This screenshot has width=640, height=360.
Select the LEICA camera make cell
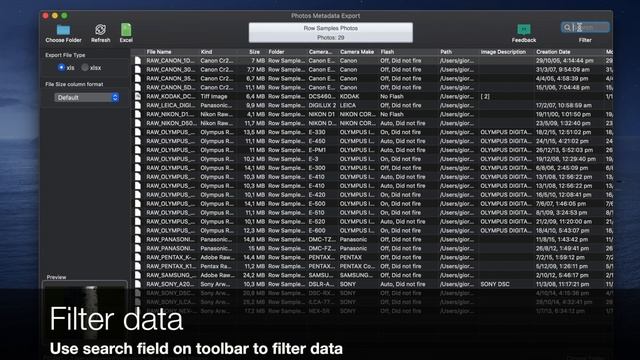point(348,105)
